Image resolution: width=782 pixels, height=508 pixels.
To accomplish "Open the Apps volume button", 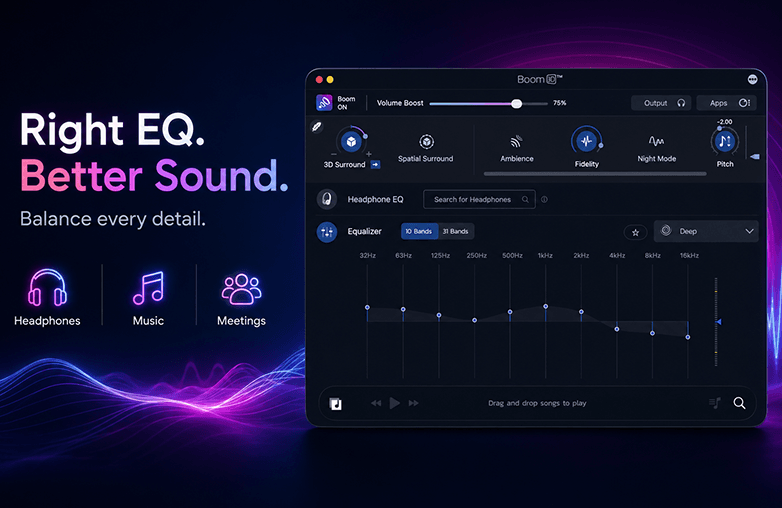I will 727,103.
